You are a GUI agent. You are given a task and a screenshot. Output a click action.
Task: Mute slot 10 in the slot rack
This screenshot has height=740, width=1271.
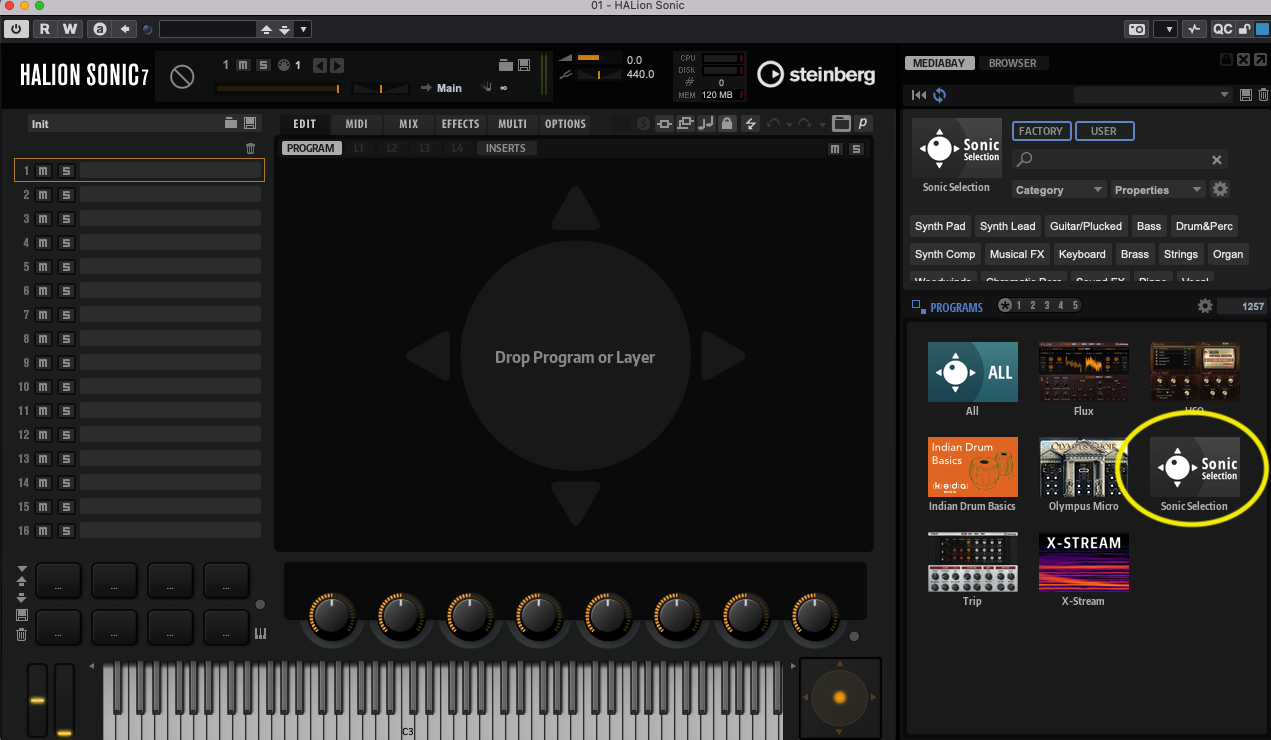click(x=43, y=387)
